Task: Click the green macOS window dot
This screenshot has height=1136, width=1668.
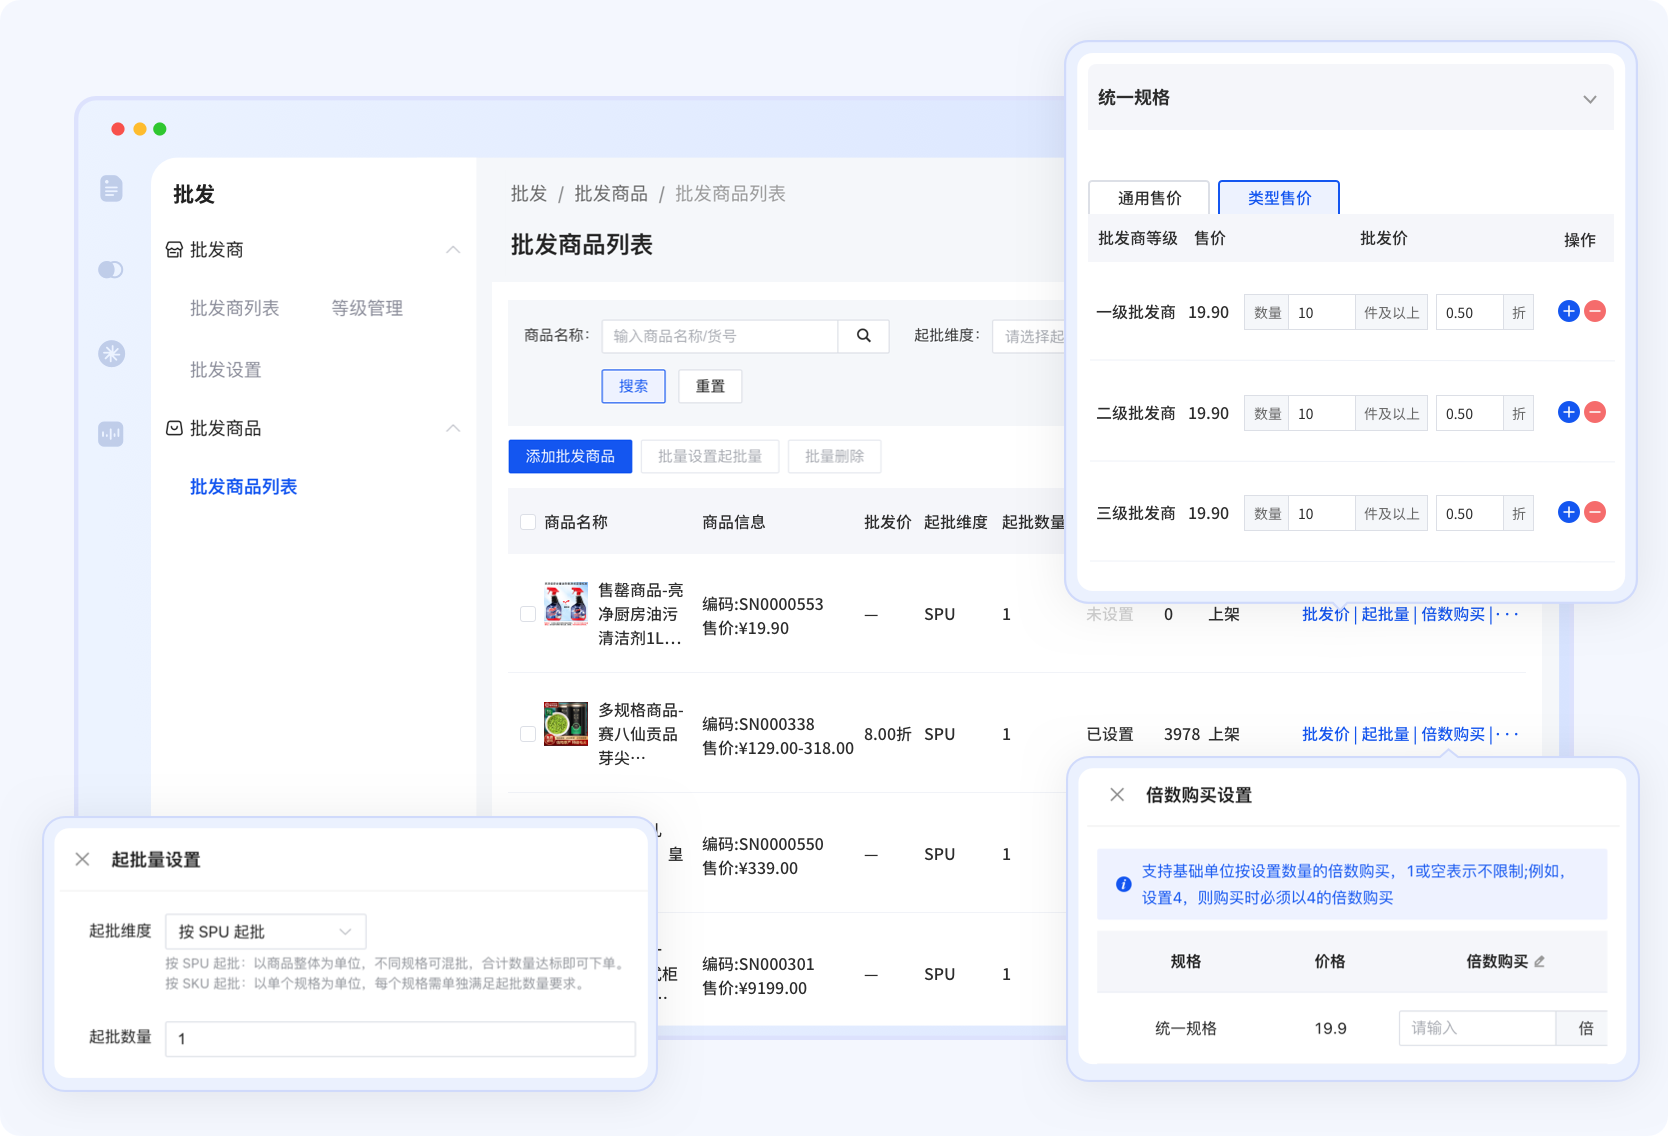Action: point(160,129)
